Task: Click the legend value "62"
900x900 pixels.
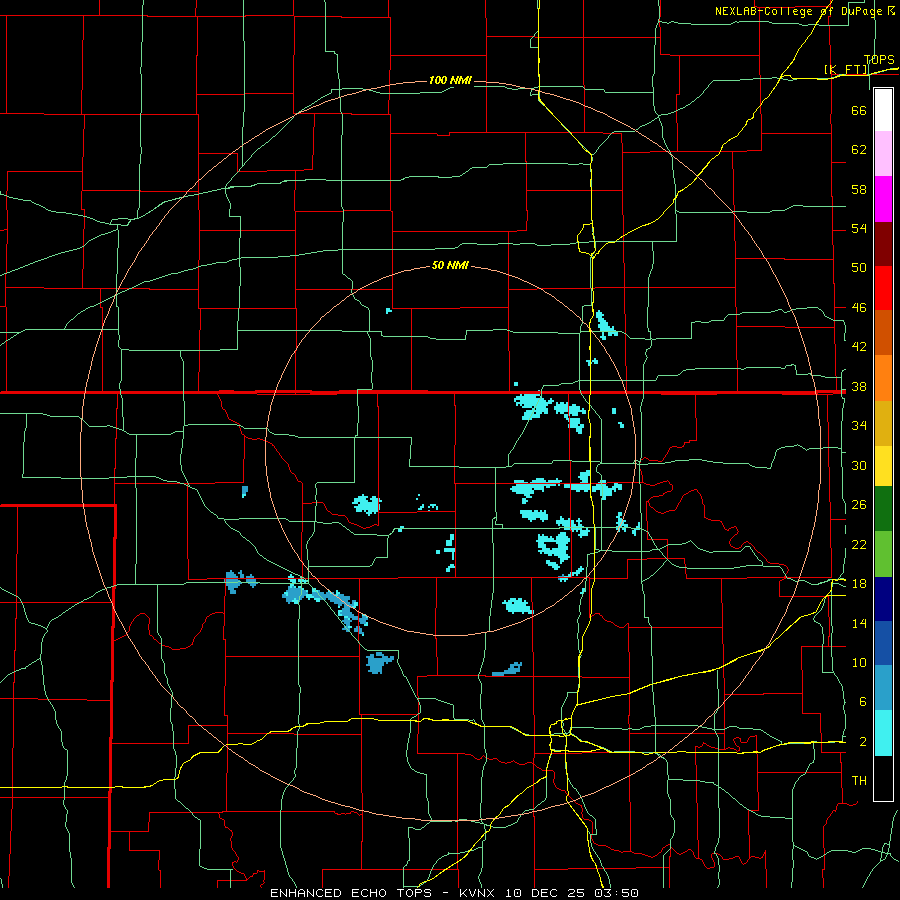Action: (x=859, y=150)
